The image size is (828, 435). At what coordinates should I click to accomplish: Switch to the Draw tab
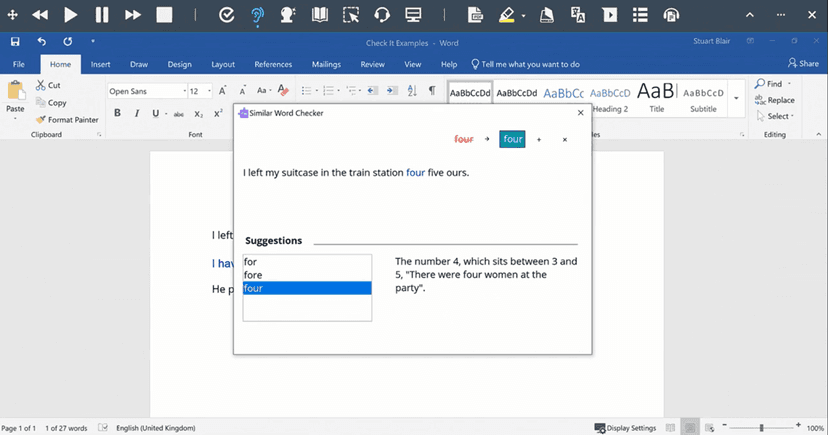click(139, 64)
